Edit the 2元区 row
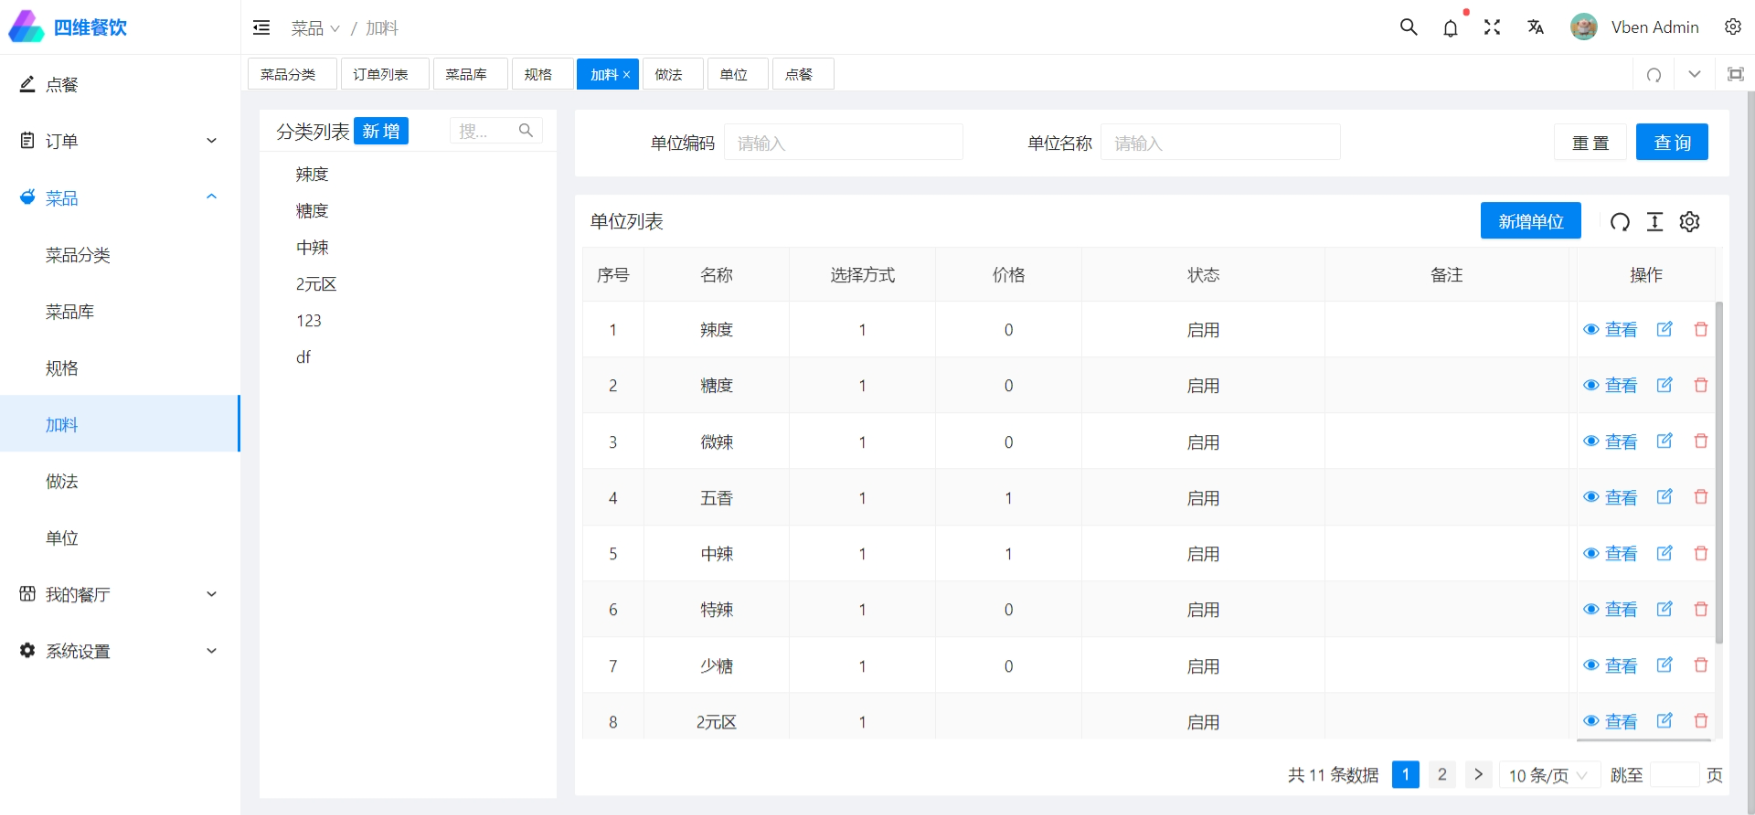1755x815 pixels. click(1664, 721)
